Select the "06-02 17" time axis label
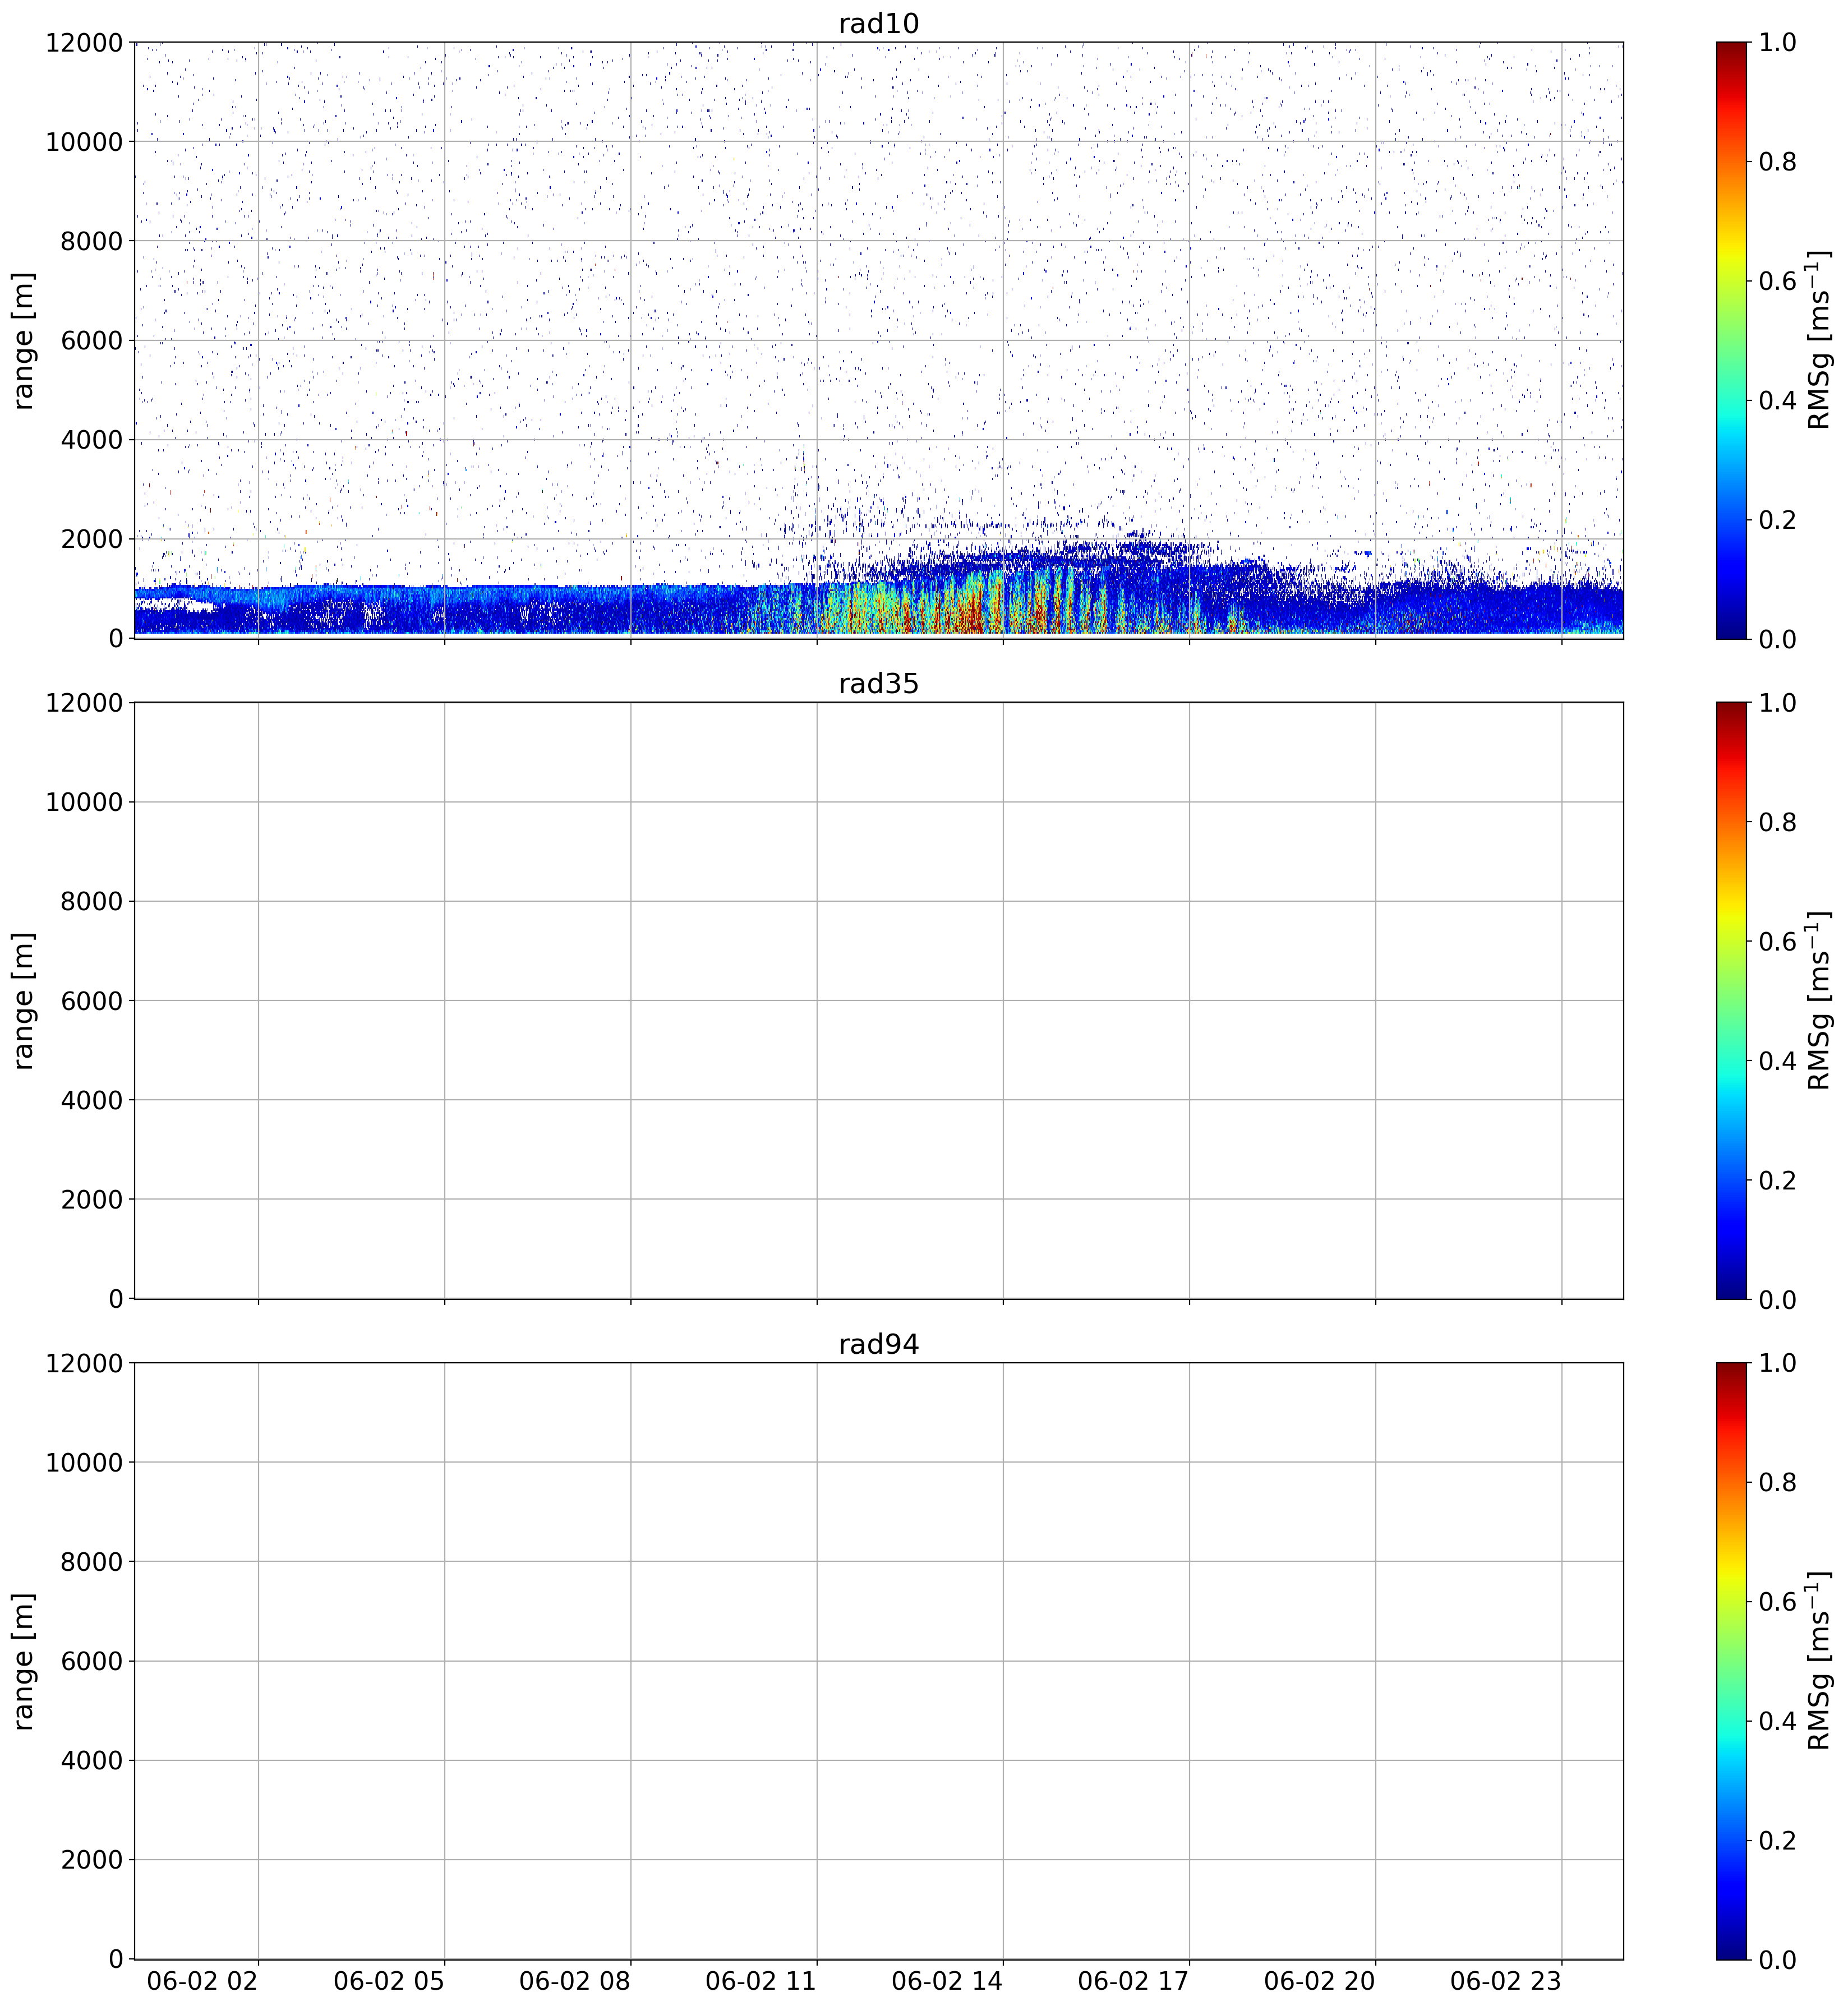Image resolution: width=1848 pixels, height=2006 pixels. click(1133, 1981)
